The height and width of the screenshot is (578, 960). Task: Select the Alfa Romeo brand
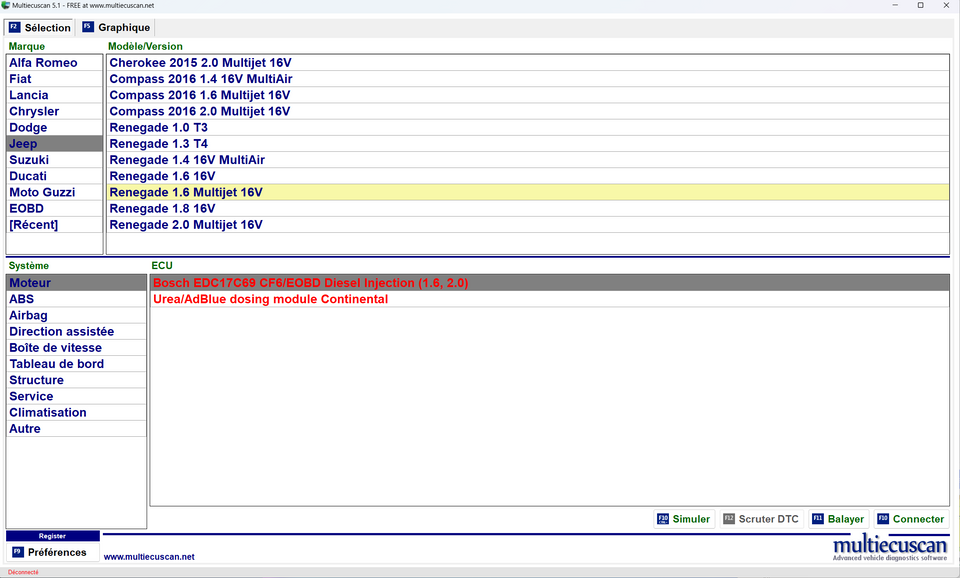pos(54,62)
